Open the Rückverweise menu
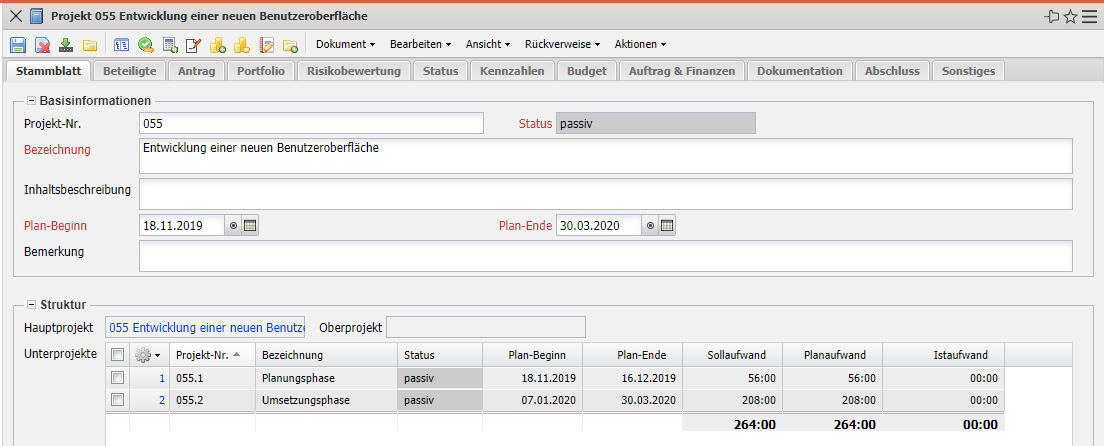The width and height of the screenshot is (1104, 446). pyautogui.click(x=562, y=44)
